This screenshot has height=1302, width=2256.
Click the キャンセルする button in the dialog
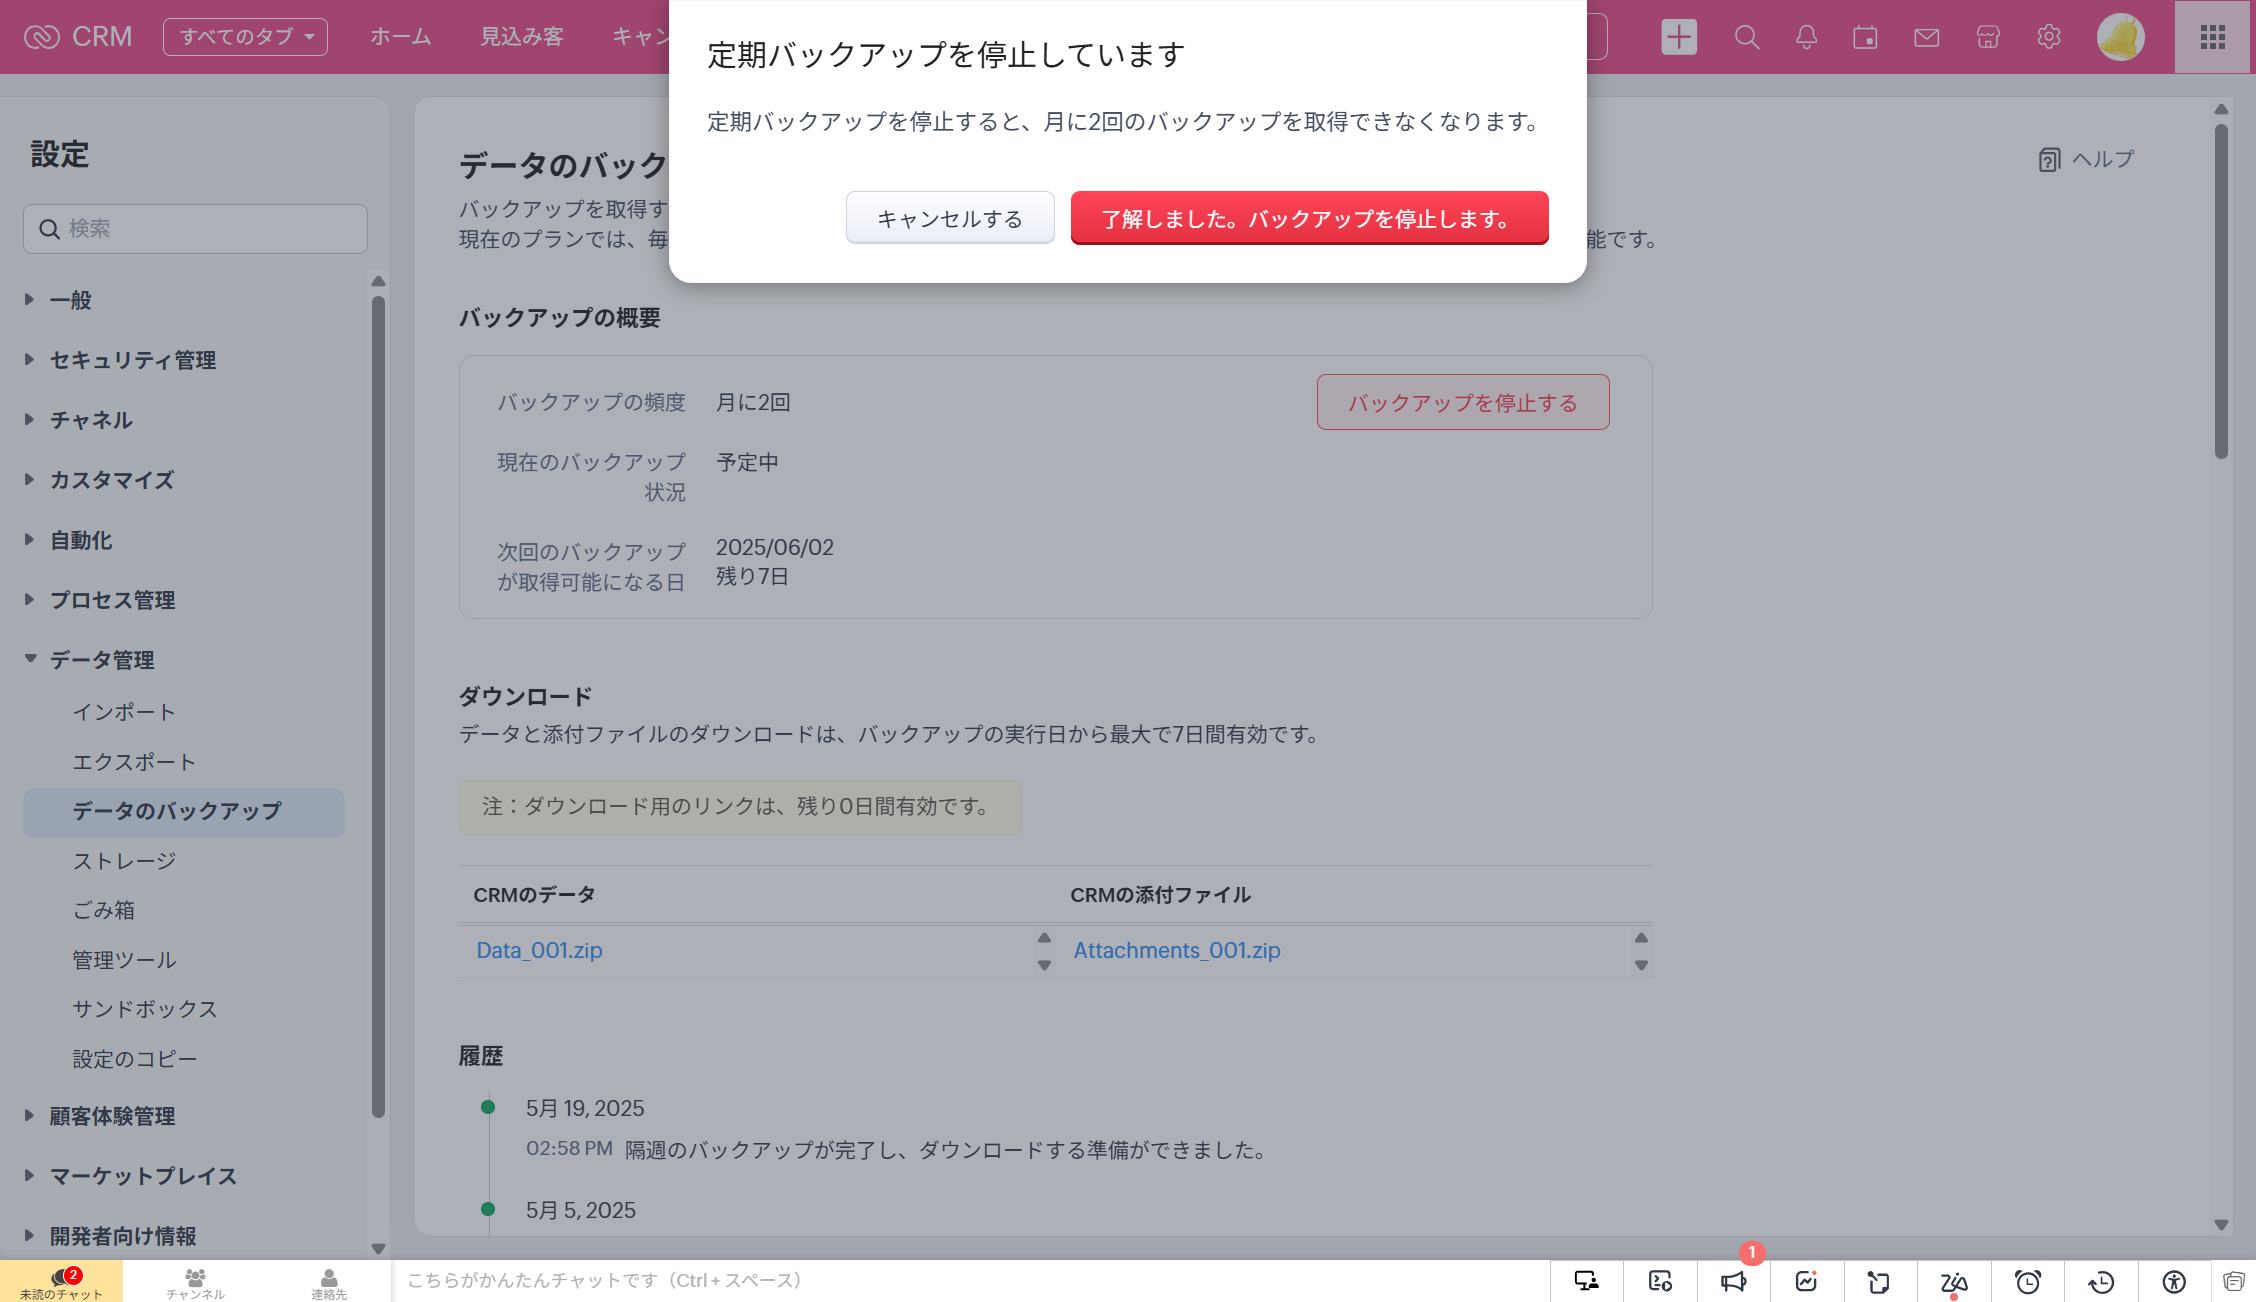click(949, 218)
